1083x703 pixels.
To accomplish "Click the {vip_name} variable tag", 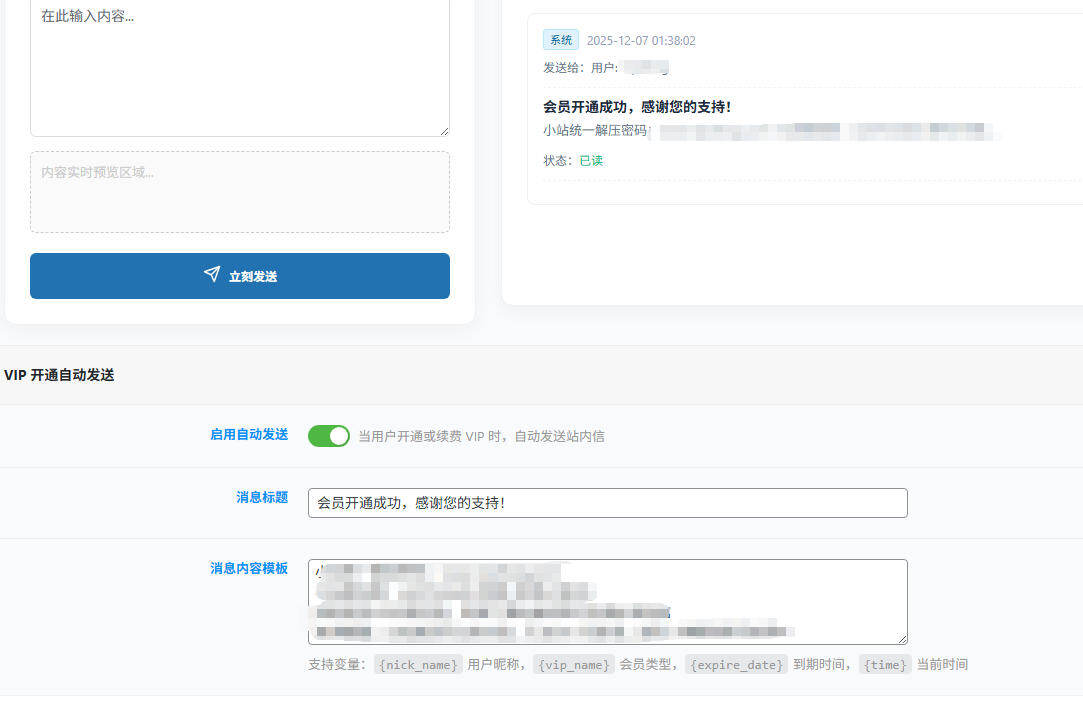I will tap(573, 664).
